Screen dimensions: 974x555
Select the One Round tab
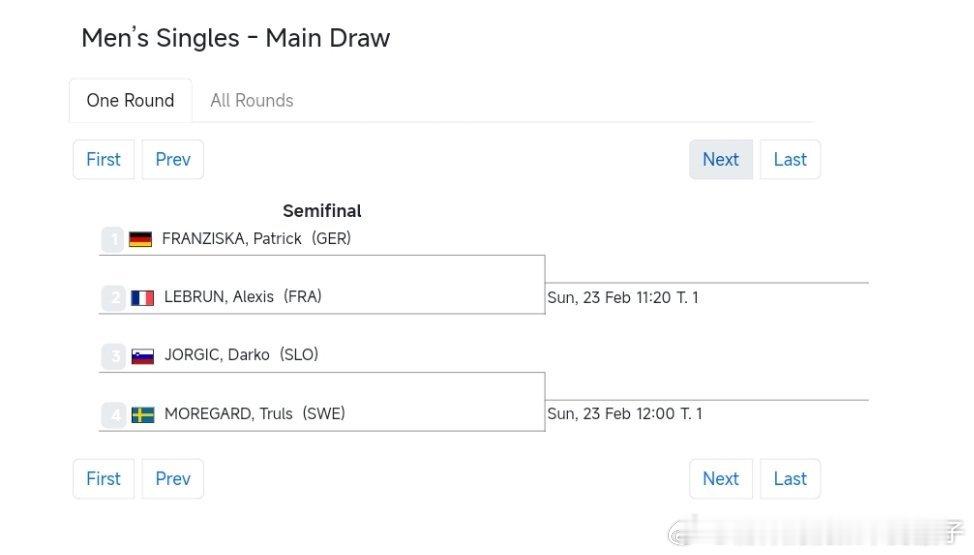click(x=130, y=101)
